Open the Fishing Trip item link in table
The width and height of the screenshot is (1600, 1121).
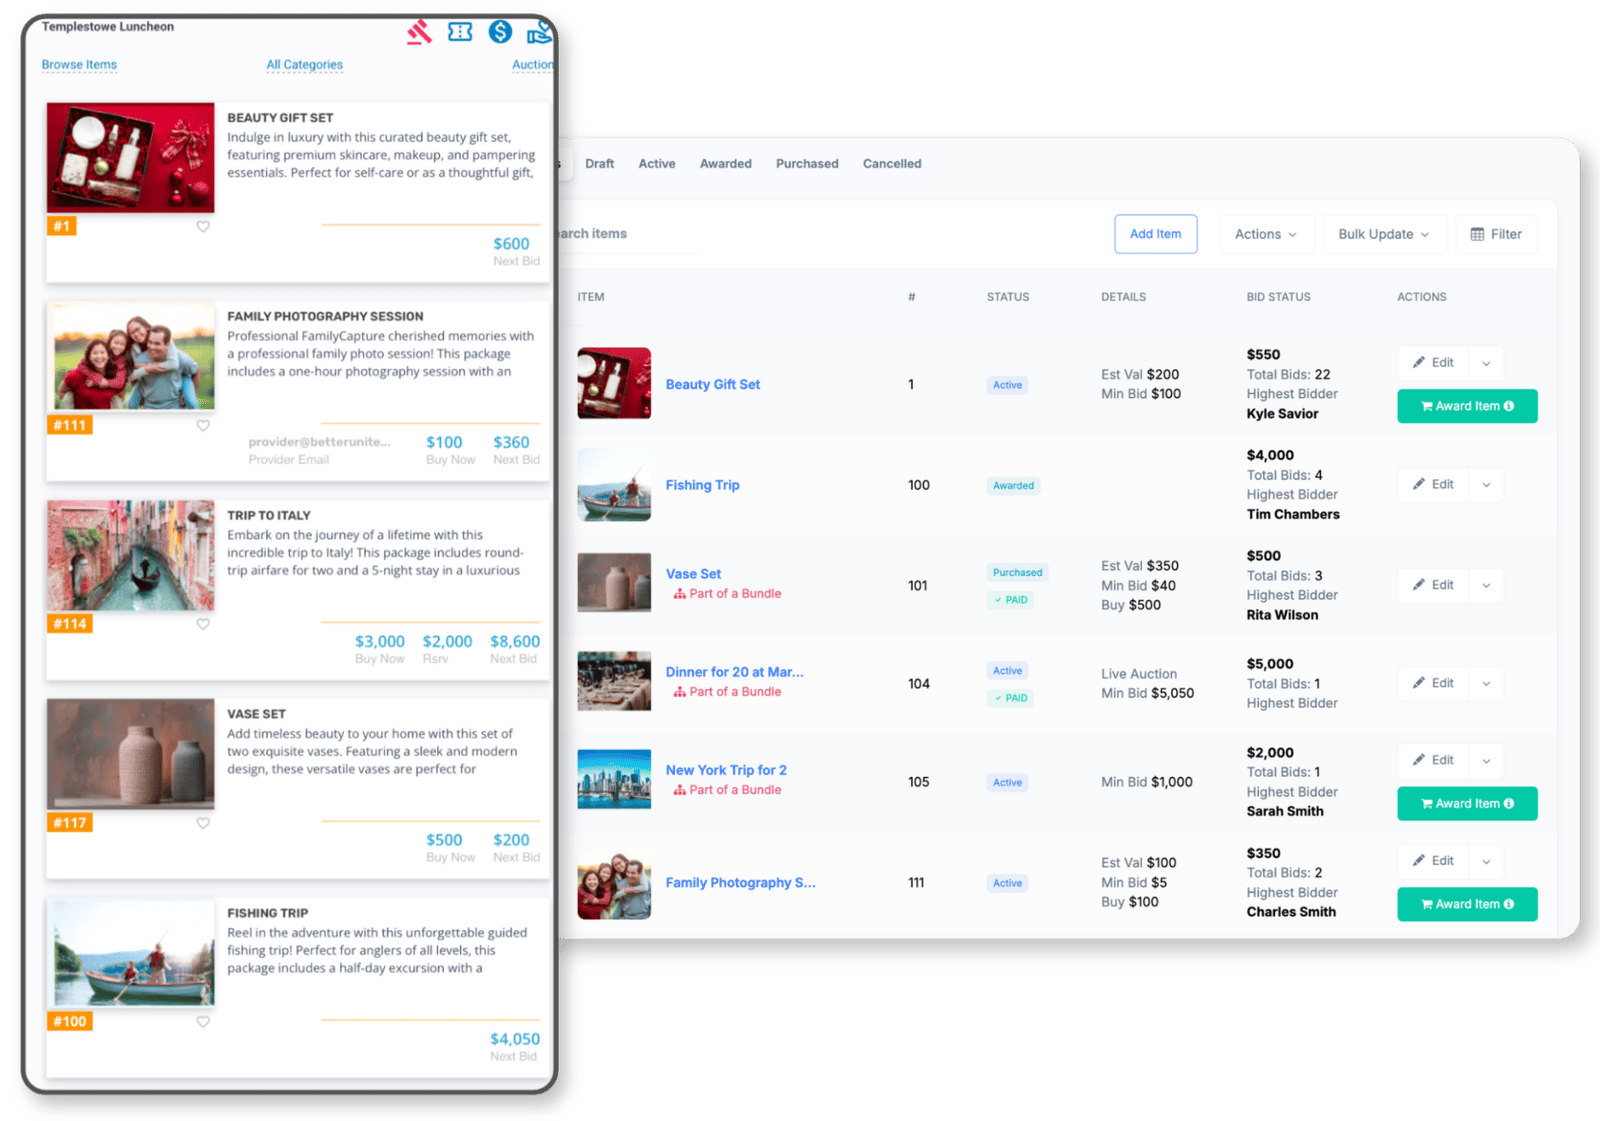(703, 485)
